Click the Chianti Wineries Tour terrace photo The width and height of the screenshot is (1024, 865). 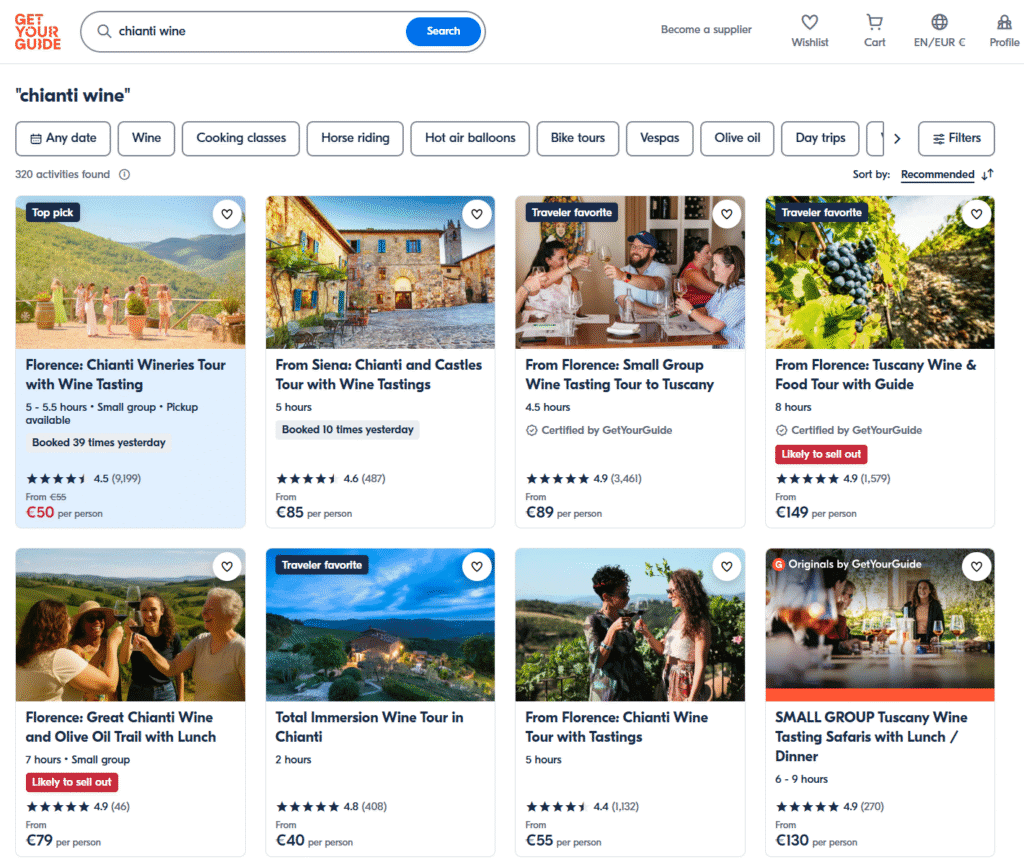click(x=131, y=272)
